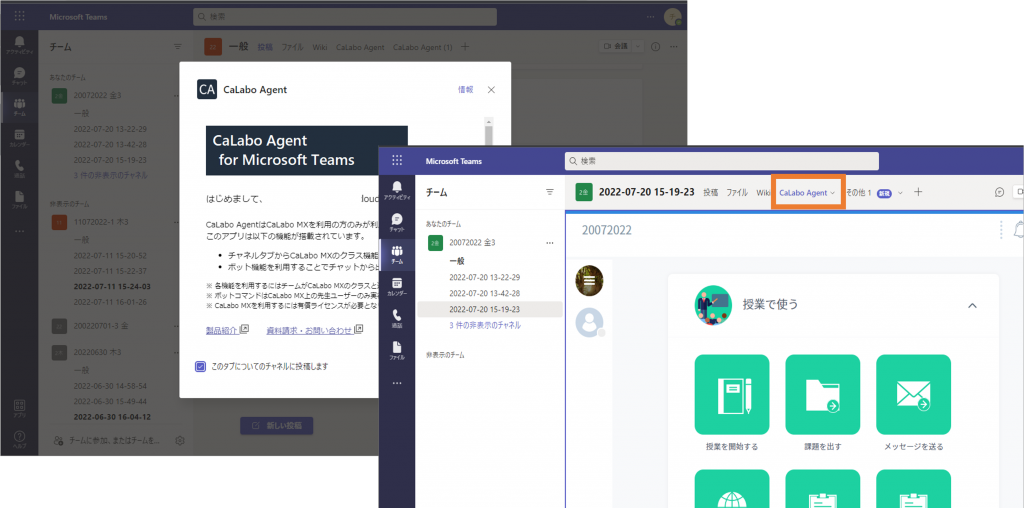Click filter icon beside チーム in back window
The width and height of the screenshot is (1024, 508).
point(178,46)
